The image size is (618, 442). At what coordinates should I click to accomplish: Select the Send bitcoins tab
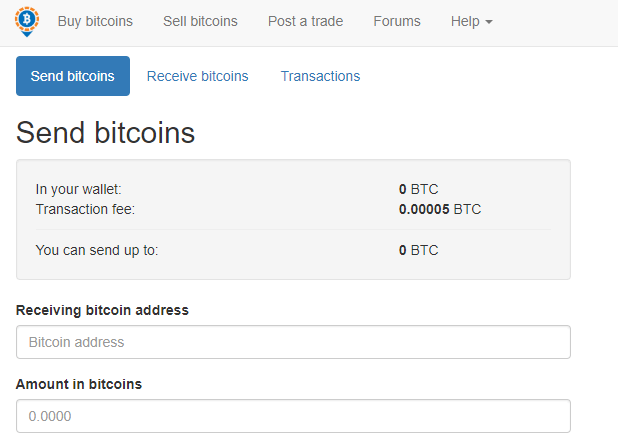[x=73, y=76]
